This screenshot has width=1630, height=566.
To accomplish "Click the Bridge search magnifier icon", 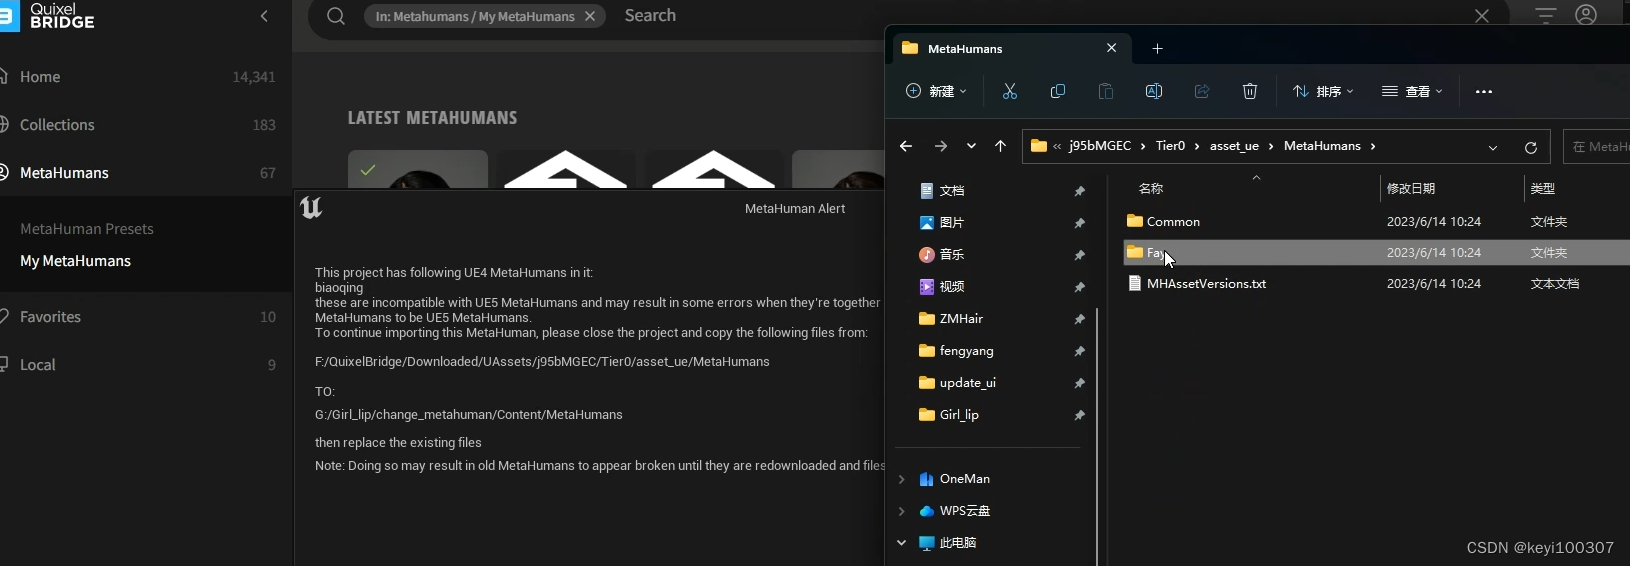I will click(x=336, y=16).
